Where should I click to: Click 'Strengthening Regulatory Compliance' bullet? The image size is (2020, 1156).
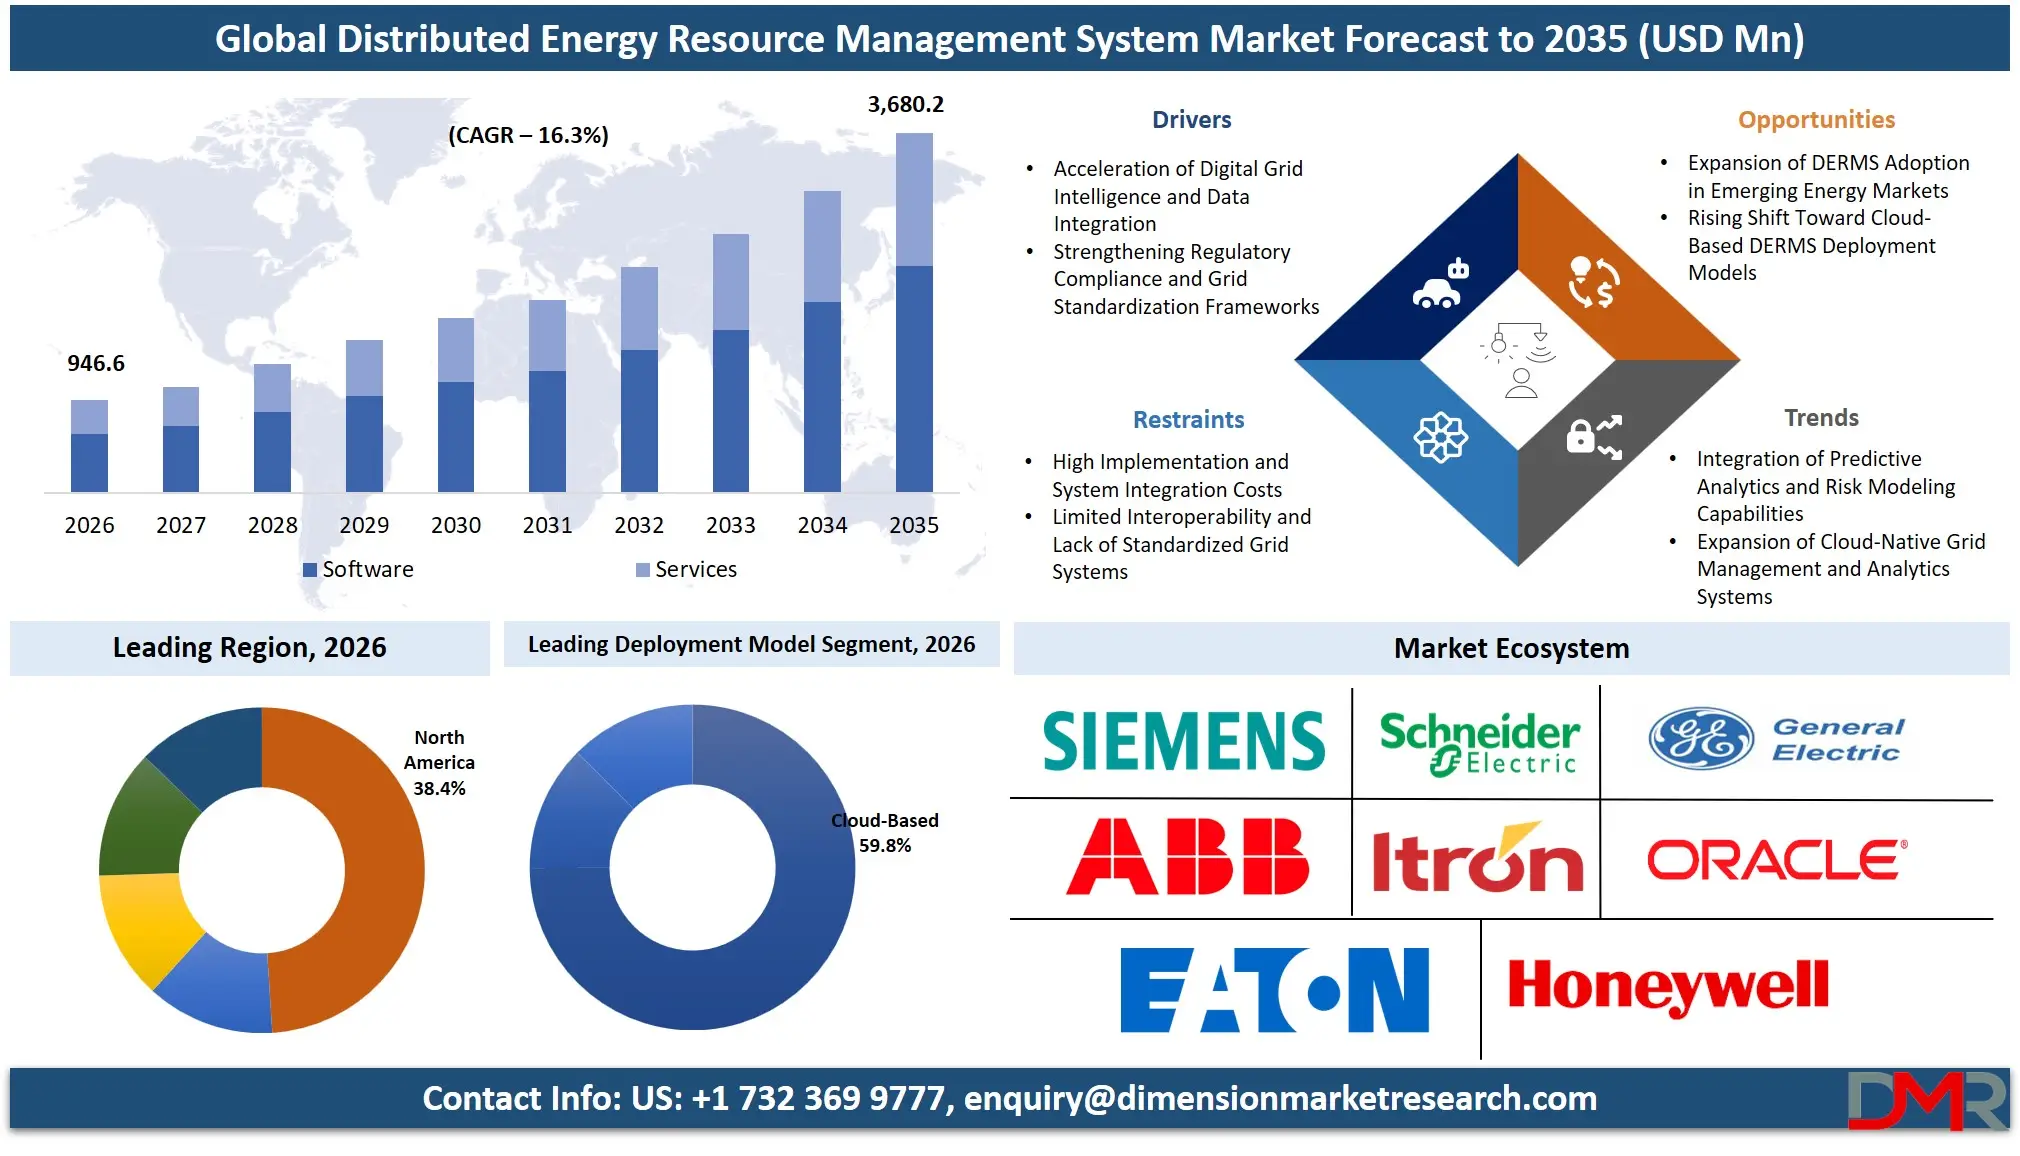click(1186, 280)
